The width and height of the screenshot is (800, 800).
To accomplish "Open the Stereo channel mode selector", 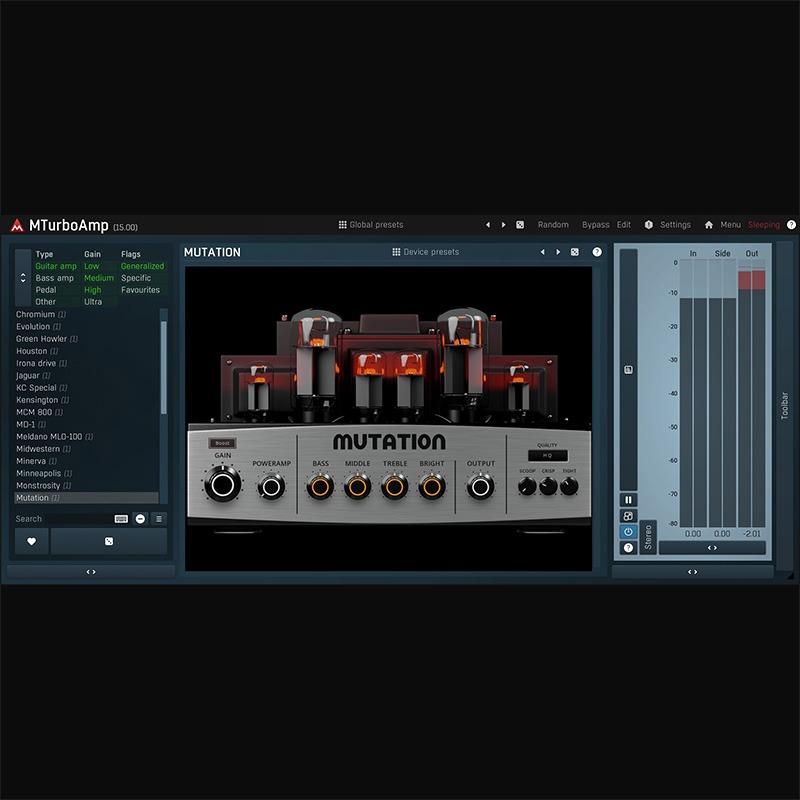I will pos(648,537).
